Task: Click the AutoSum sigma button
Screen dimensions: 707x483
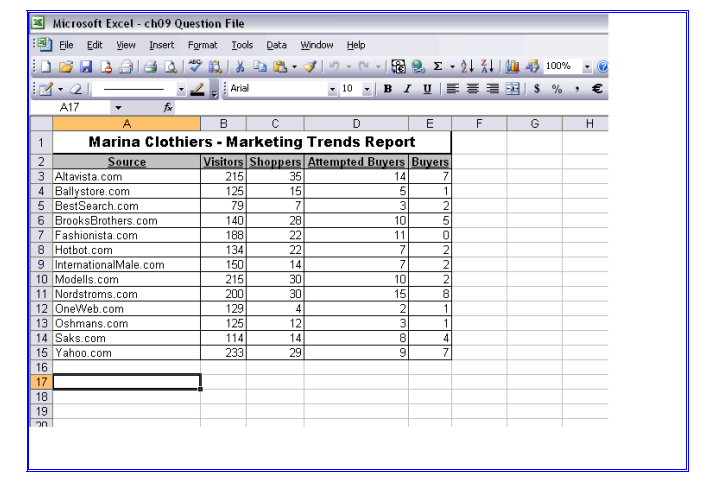Action: coord(437,66)
